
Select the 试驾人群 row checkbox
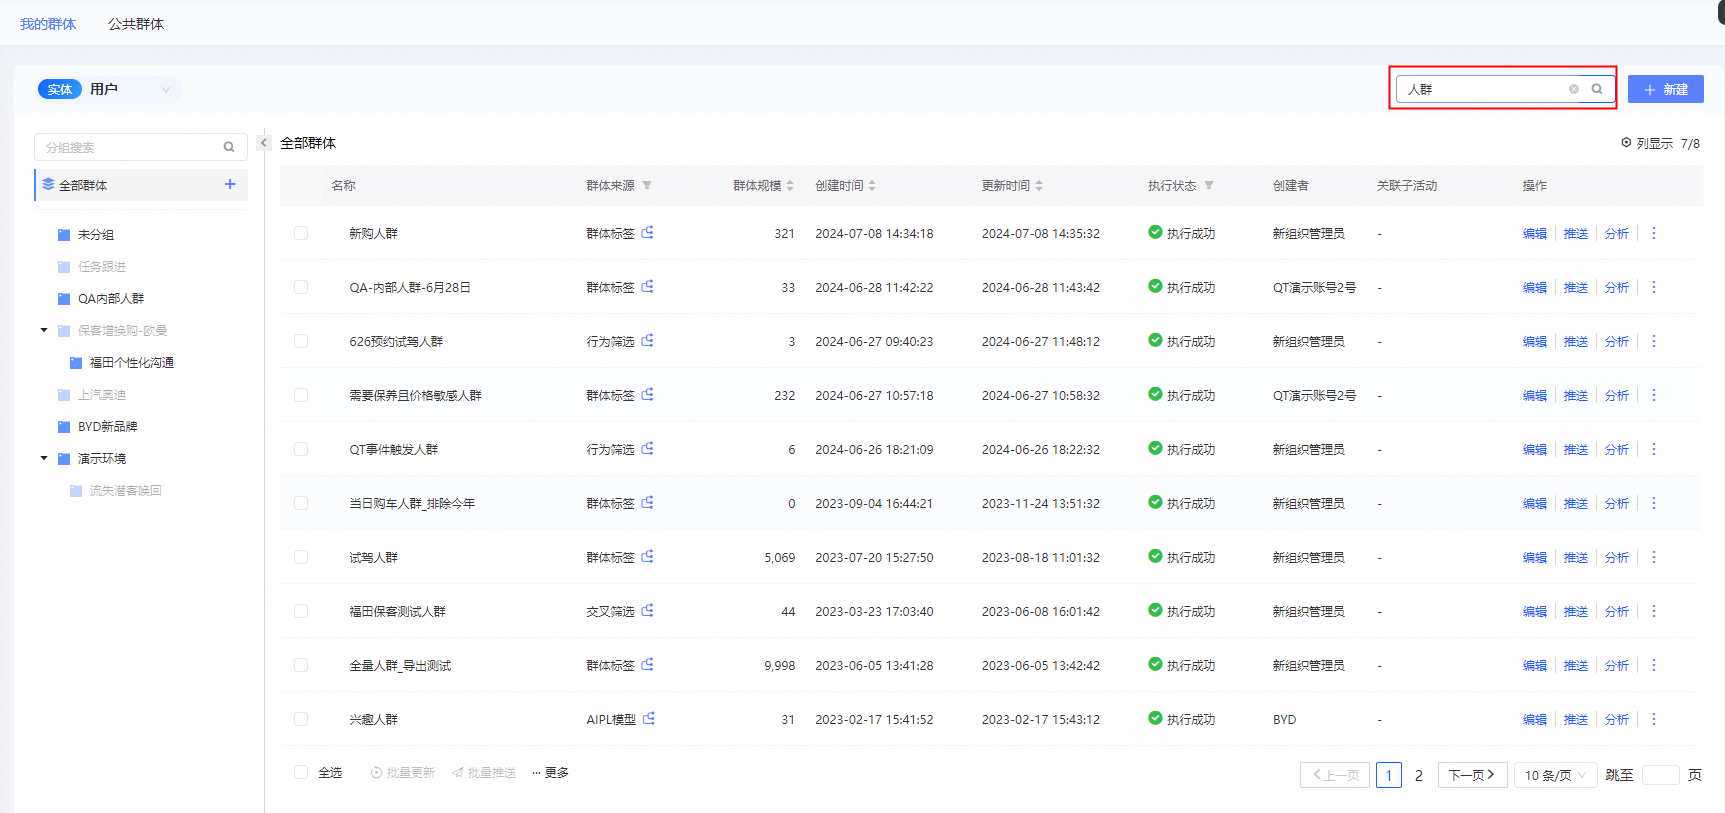[301, 557]
